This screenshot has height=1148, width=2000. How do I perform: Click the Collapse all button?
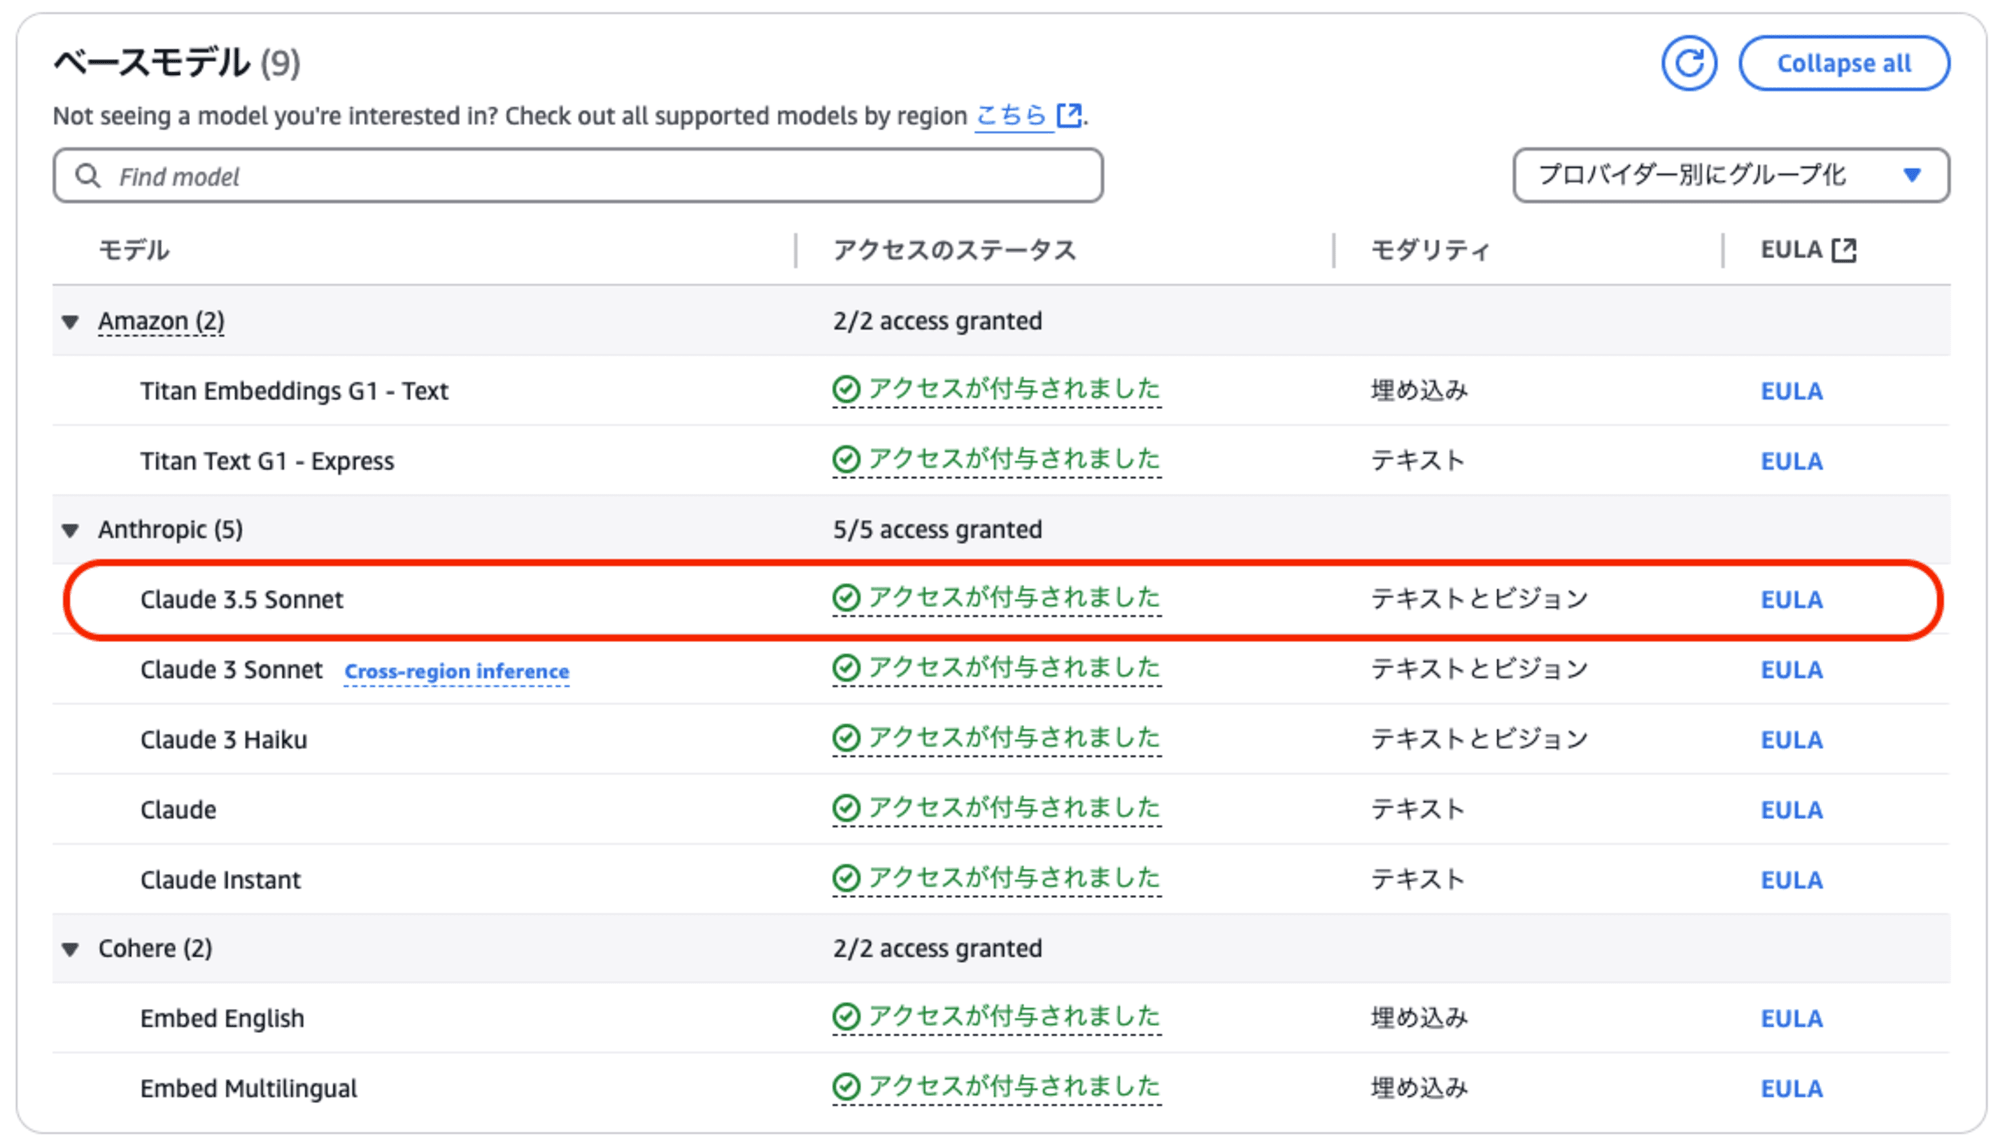point(1844,63)
